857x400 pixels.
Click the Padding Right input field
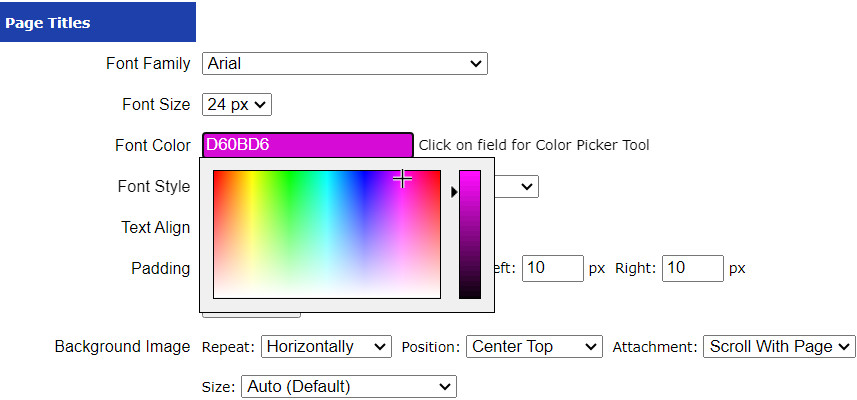(x=693, y=268)
